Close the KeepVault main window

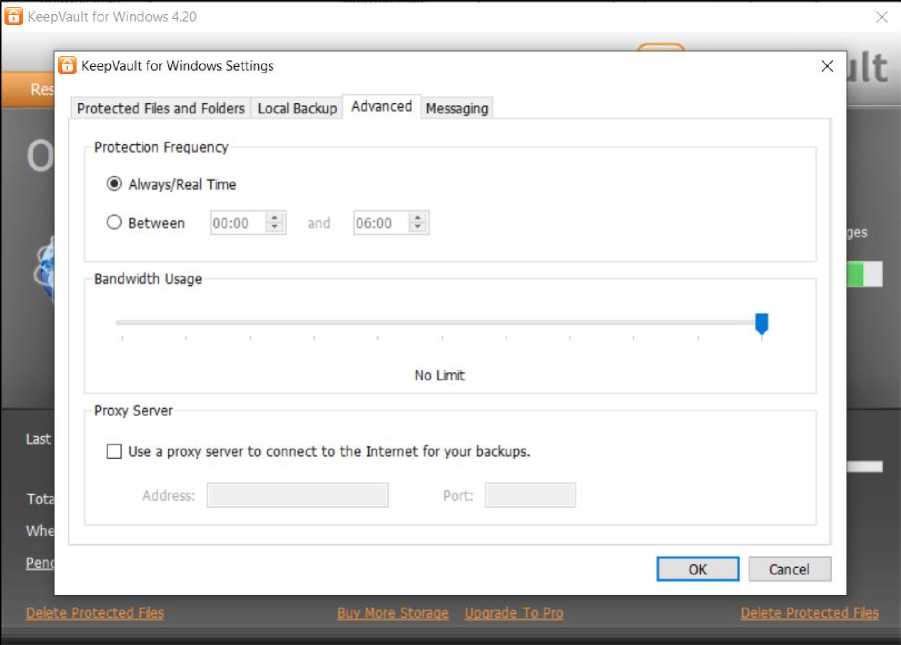(882, 17)
